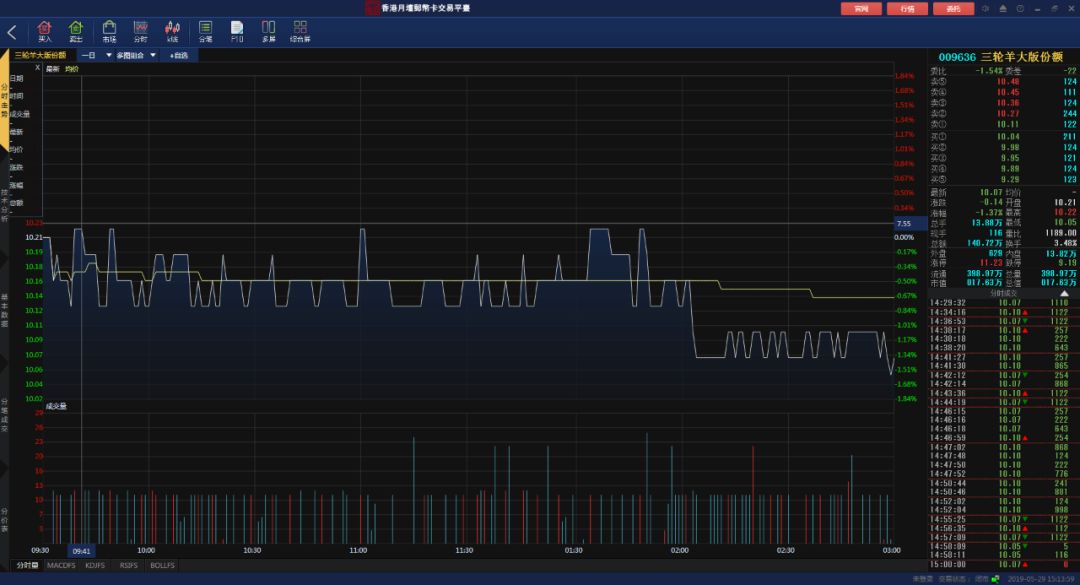
Task: Click the 基本资料 side tab on left edge
Action: tap(4, 310)
